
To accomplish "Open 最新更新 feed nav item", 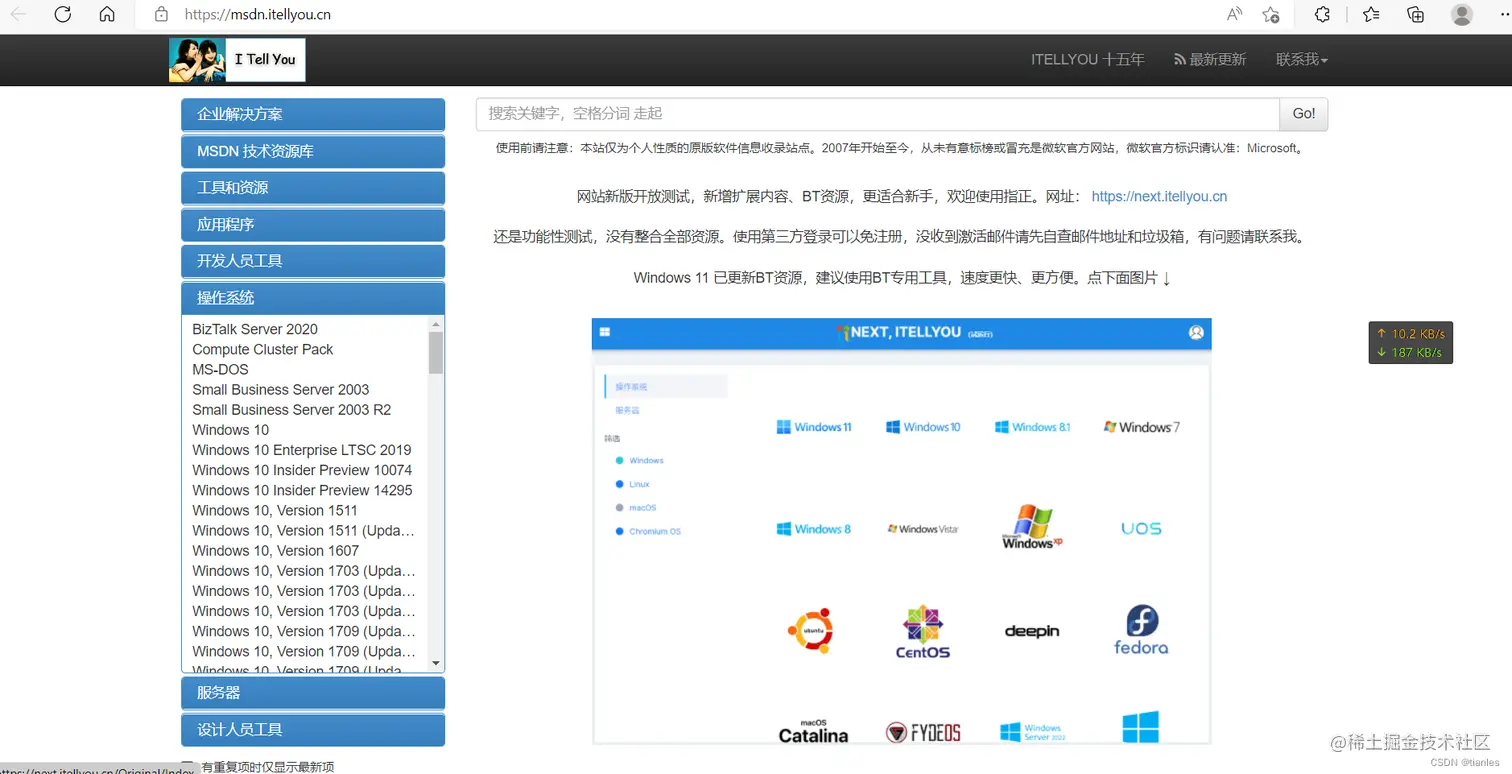I will [1210, 59].
